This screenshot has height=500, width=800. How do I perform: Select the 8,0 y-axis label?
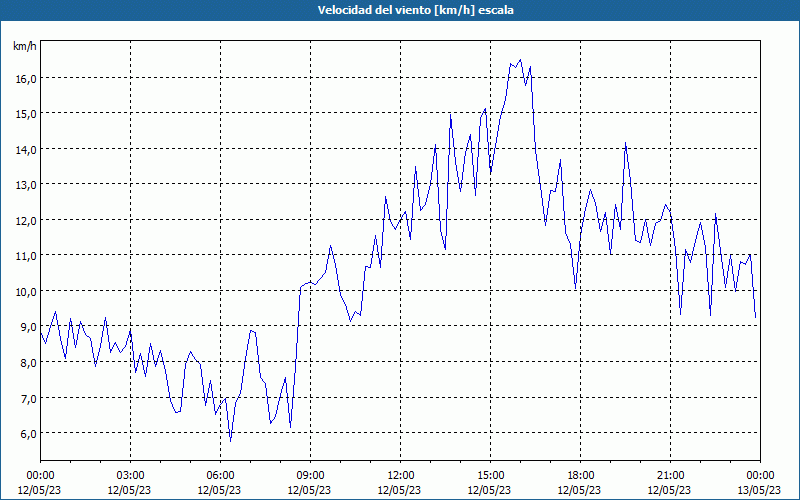pyautogui.click(x=28, y=362)
